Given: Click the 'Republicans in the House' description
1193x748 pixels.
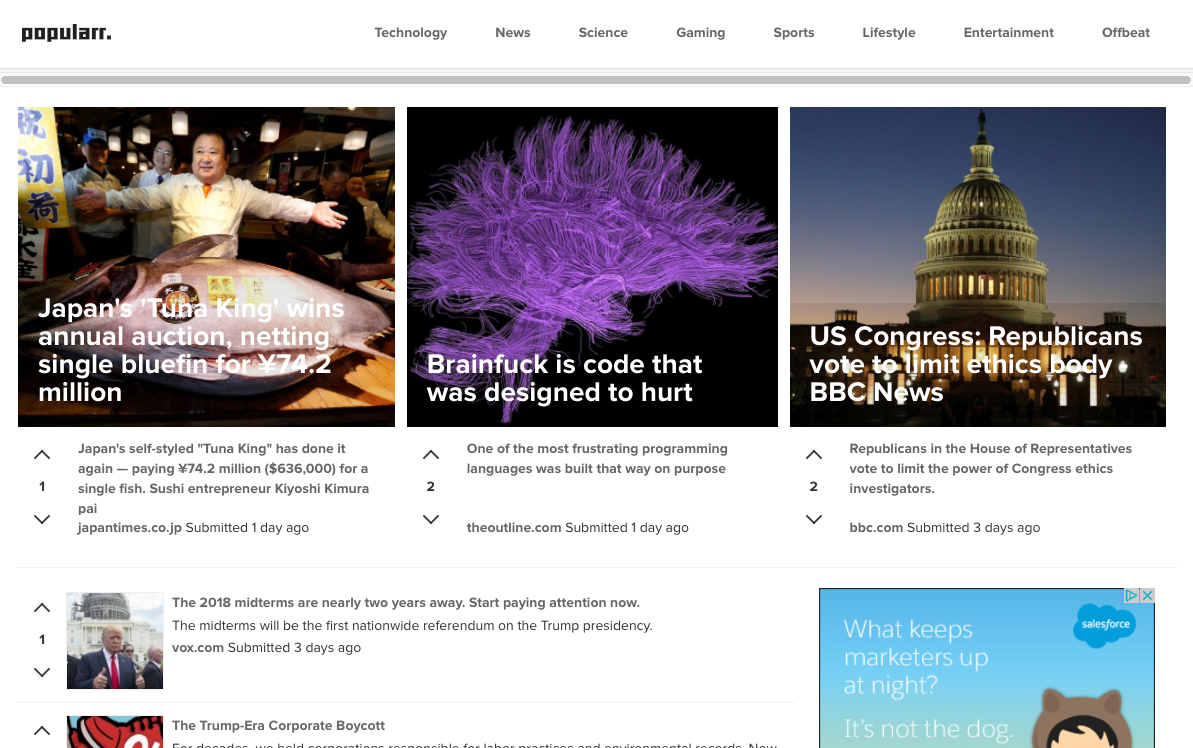Looking at the screenshot, I should (991, 469).
